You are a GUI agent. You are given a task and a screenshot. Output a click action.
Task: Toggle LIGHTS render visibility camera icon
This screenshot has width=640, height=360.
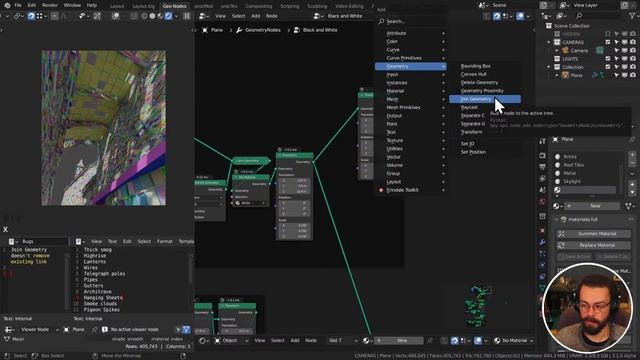pos(633,59)
